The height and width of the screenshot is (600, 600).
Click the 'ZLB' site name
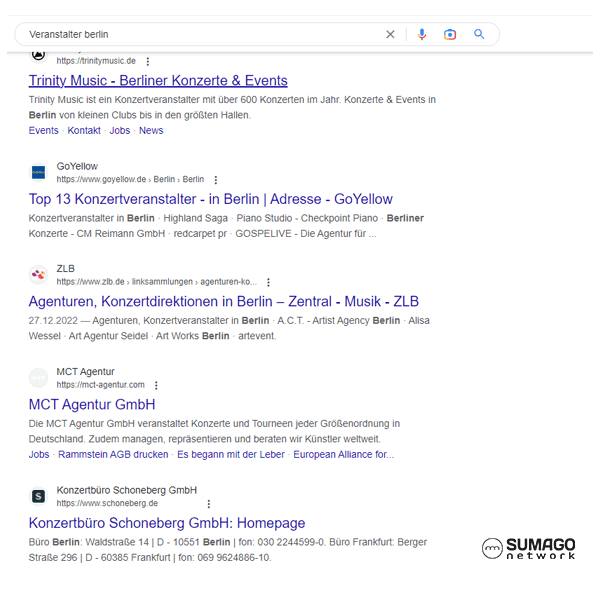65,269
